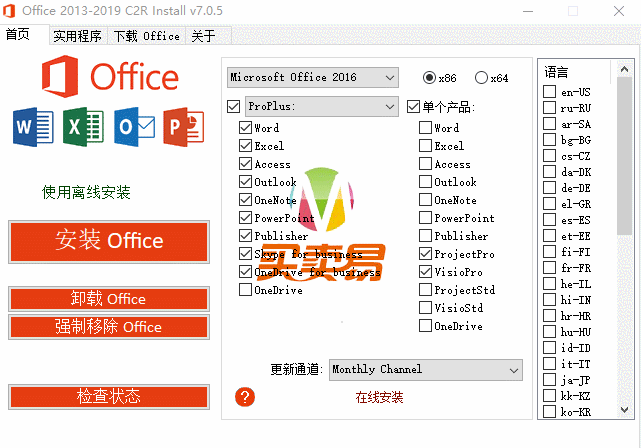Uncheck Outlook in the ProPlus list
The width and height of the screenshot is (641, 448).
(245, 181)
